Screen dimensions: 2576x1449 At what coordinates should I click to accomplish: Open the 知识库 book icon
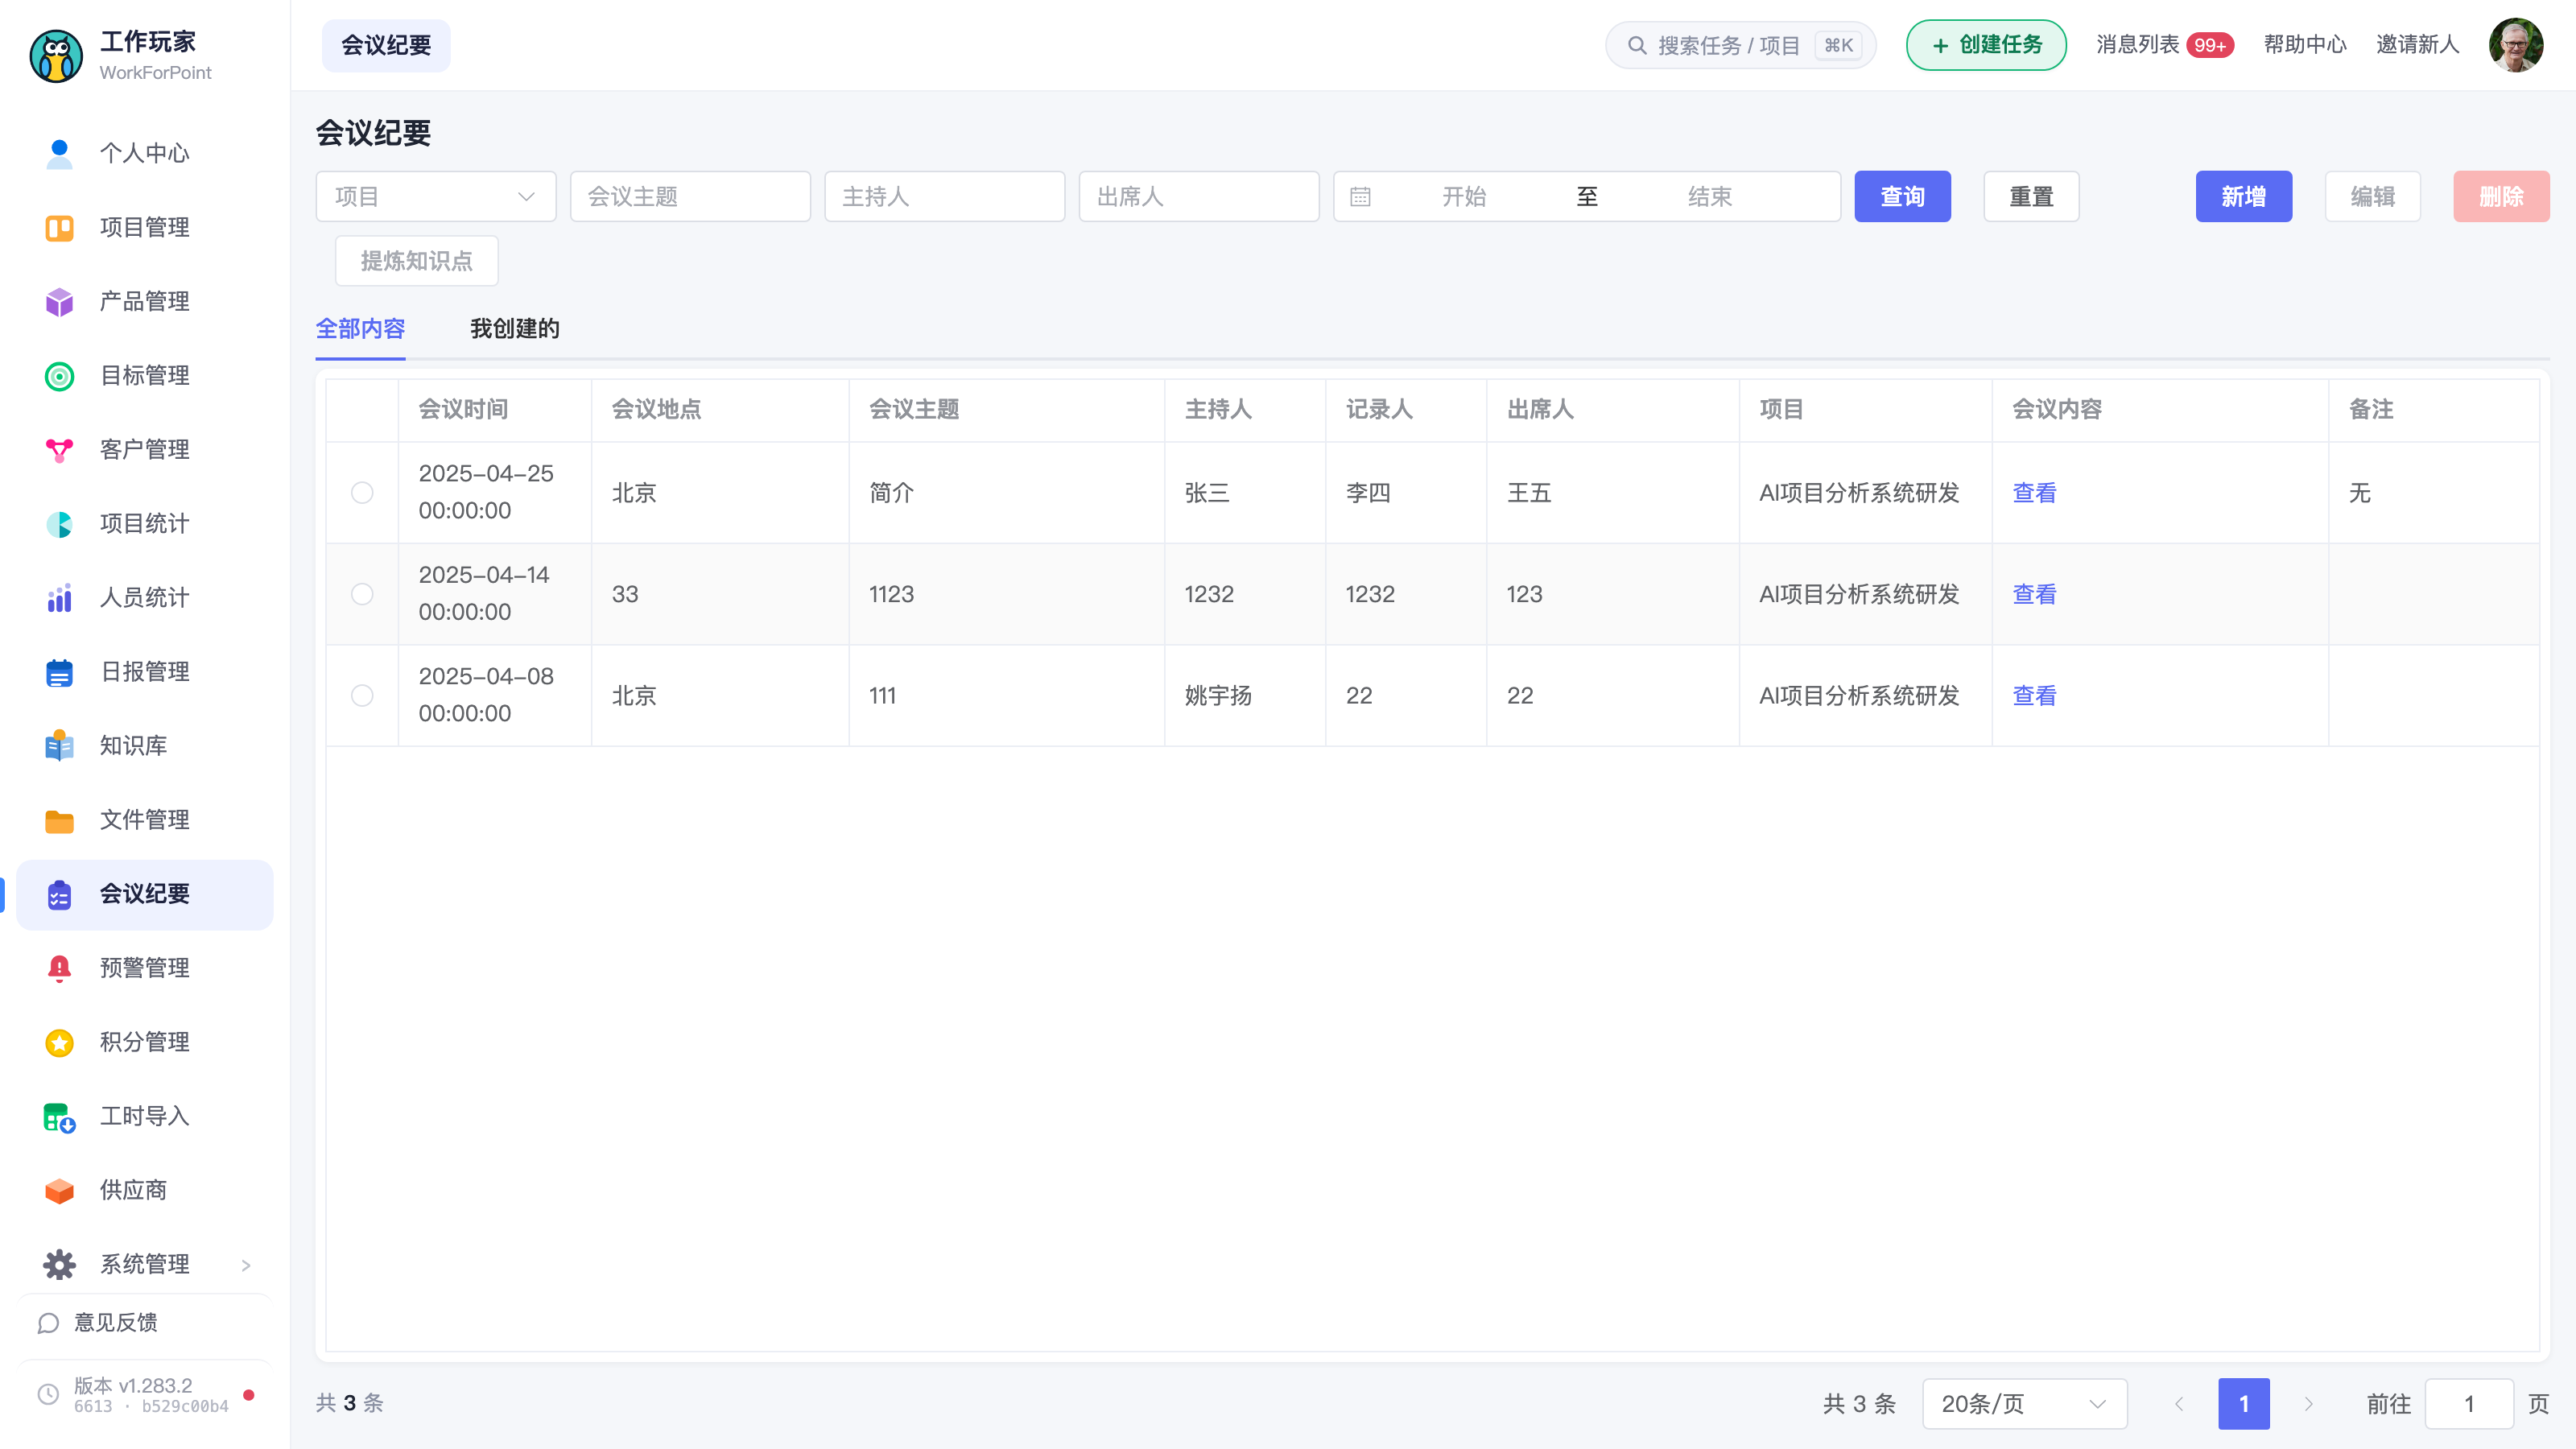(x=59, y=746)
